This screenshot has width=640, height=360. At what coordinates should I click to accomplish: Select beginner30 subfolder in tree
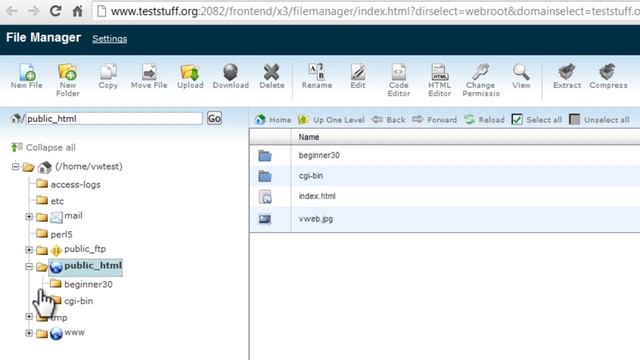(x=88, y=284)
